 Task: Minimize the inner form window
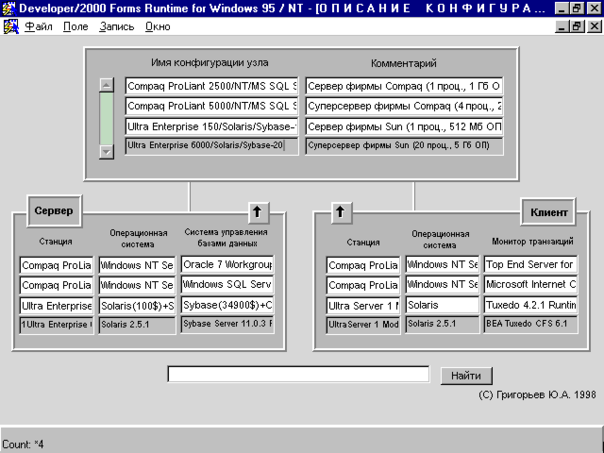(563, 27)
